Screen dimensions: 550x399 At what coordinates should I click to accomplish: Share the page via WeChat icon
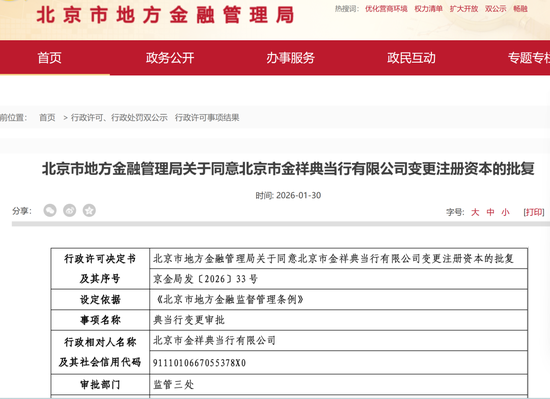pyautogui.click(x=50, y=211)
